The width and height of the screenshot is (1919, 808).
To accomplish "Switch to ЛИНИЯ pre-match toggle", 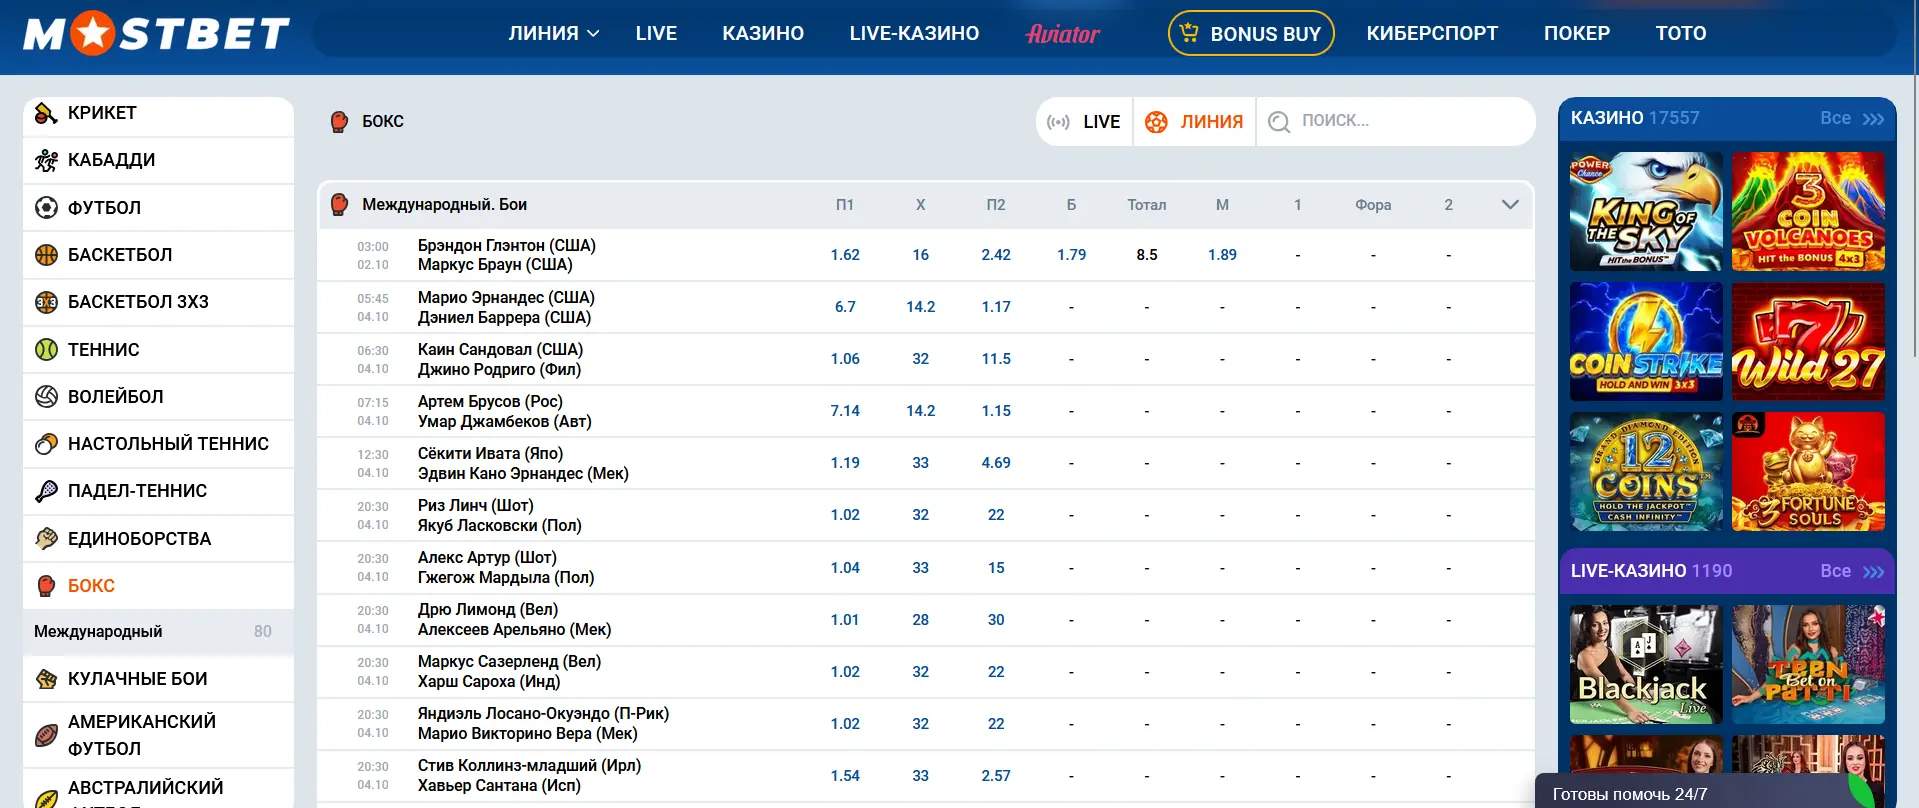I will point(1195,122).
